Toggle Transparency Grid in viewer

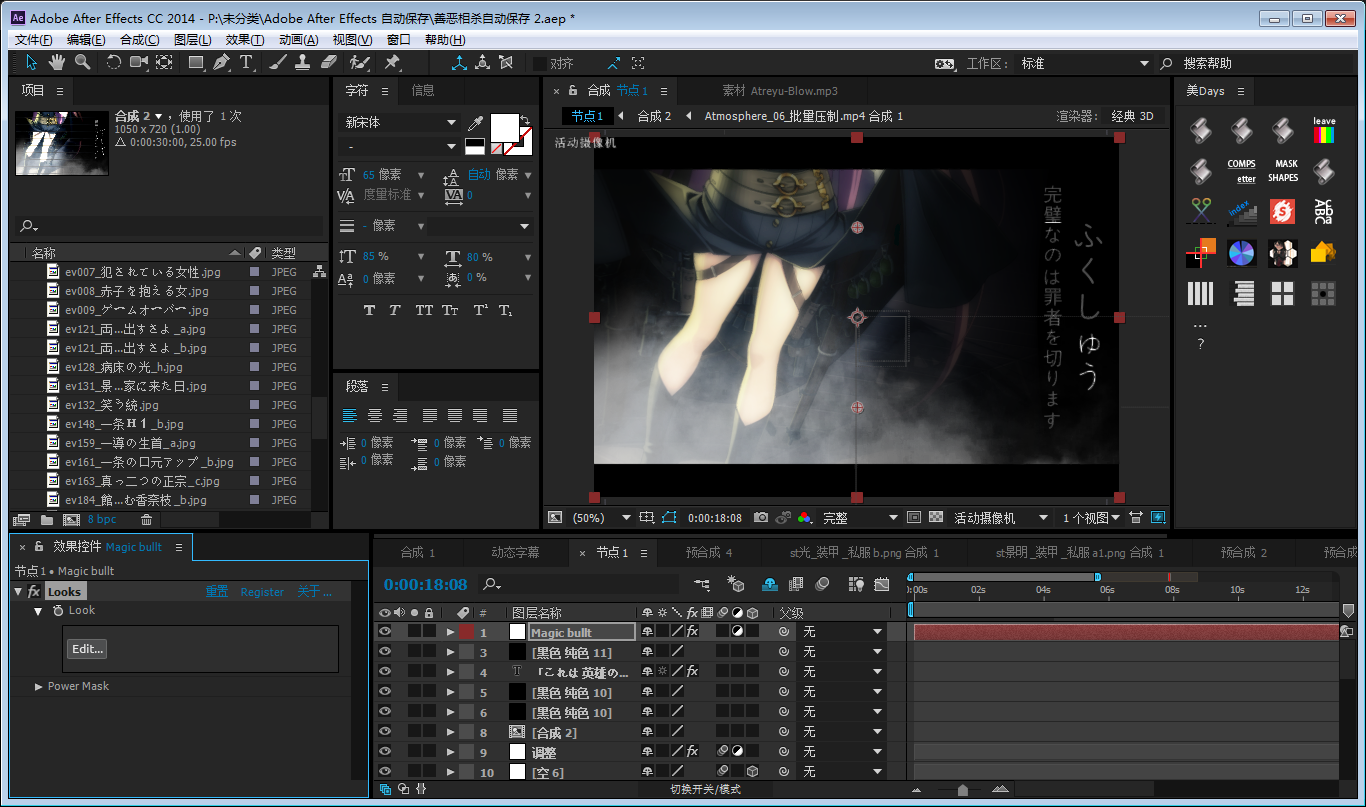click(936, 517)
